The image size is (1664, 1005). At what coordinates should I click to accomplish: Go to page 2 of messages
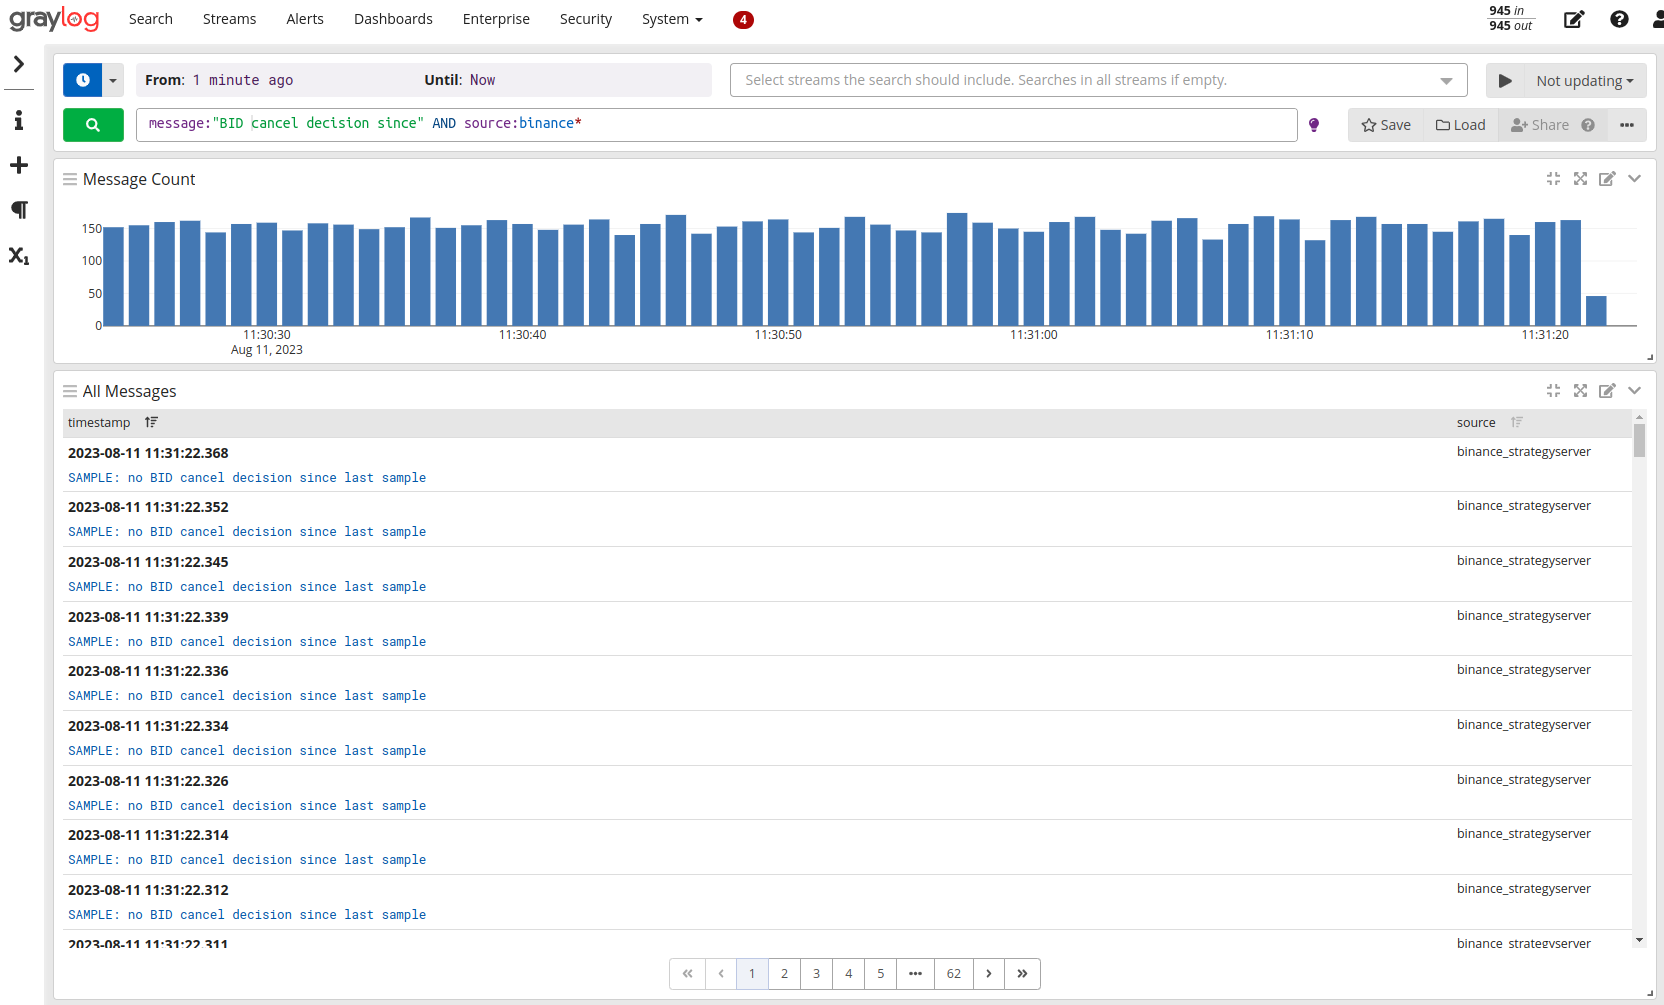(x=784, y=974)
